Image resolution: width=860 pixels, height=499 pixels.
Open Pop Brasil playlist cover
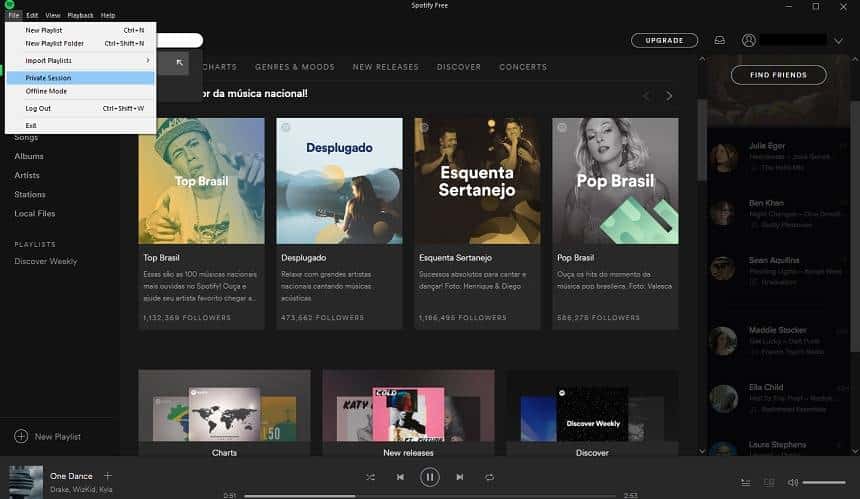pos(615,181)
